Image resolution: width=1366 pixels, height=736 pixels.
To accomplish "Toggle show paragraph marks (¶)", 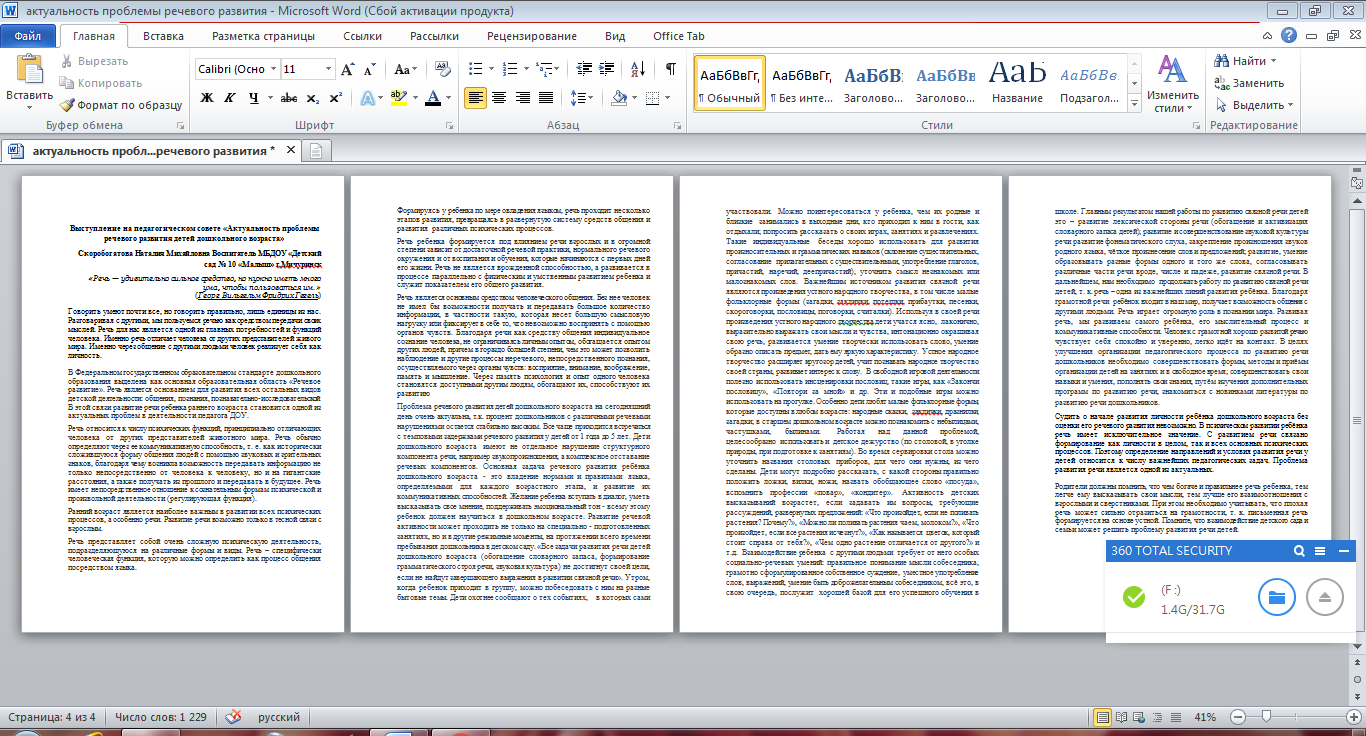I will (670, 70).
